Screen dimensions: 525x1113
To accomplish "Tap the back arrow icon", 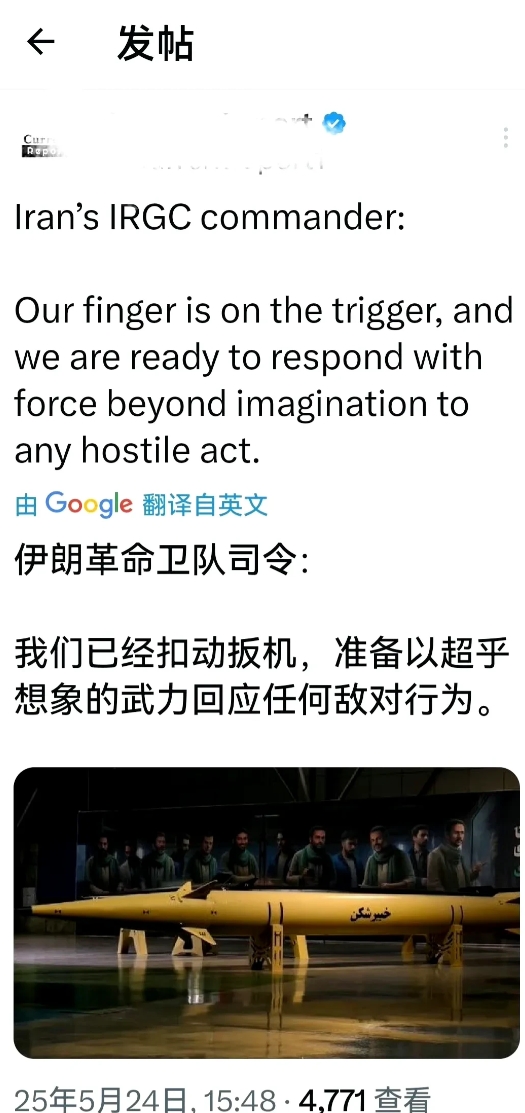I will click(40, 43).
